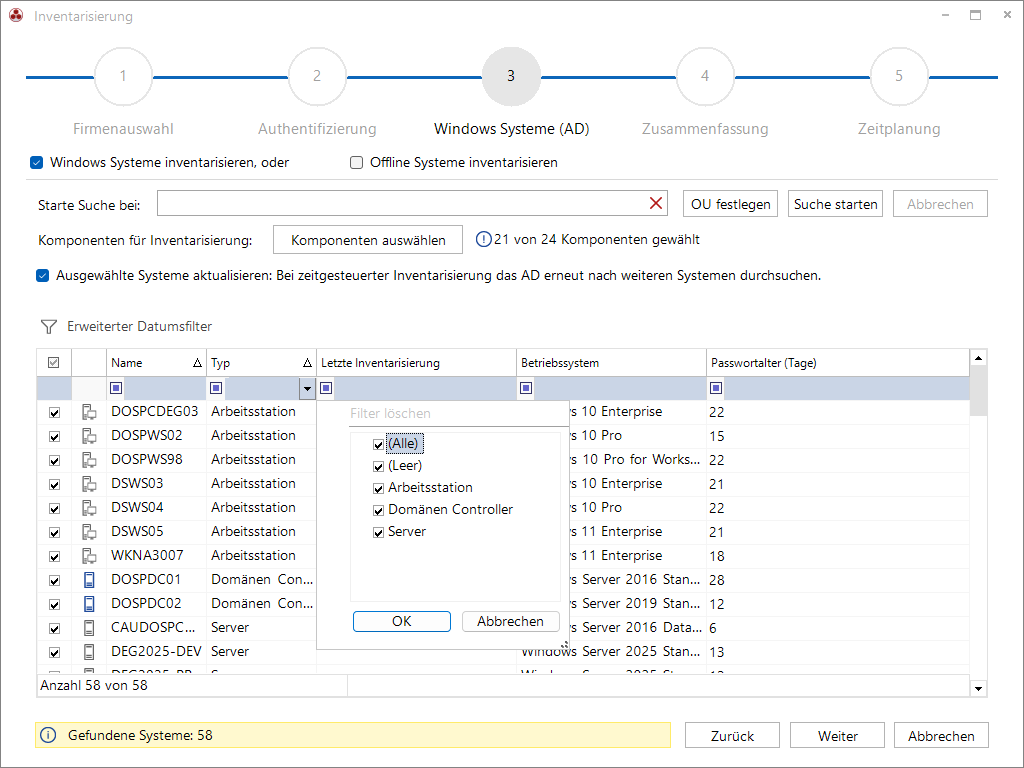The height and width of the screenshot is (768, 1024).
Task: Deselect the DOSPDC01 row checkbox
Action: click(54, 581)
